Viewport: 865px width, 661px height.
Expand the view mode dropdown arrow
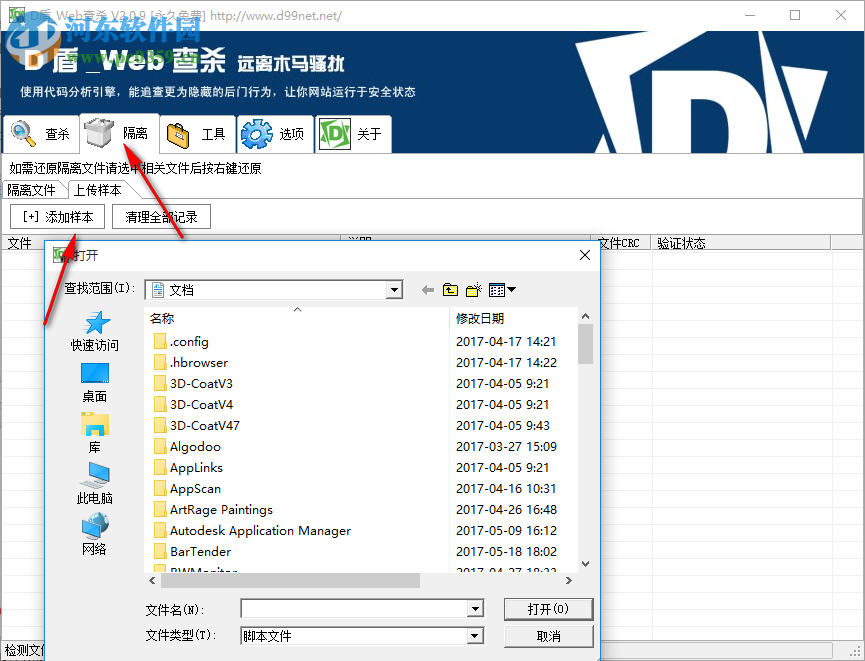point(512,289)
